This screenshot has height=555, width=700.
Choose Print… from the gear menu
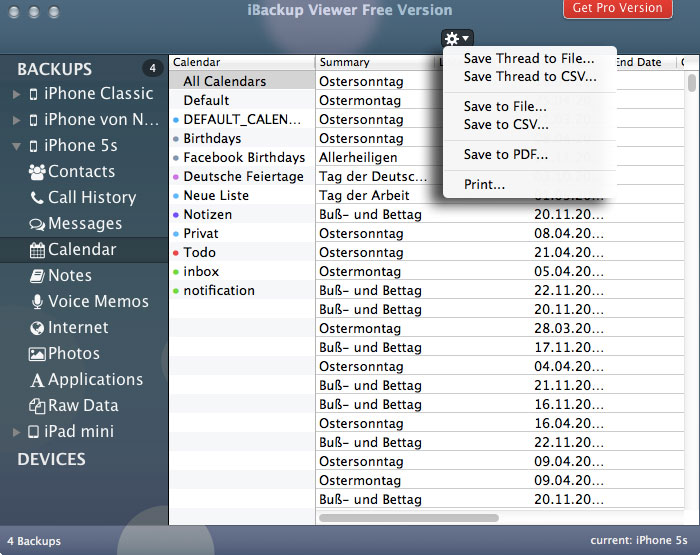(529, 184)
